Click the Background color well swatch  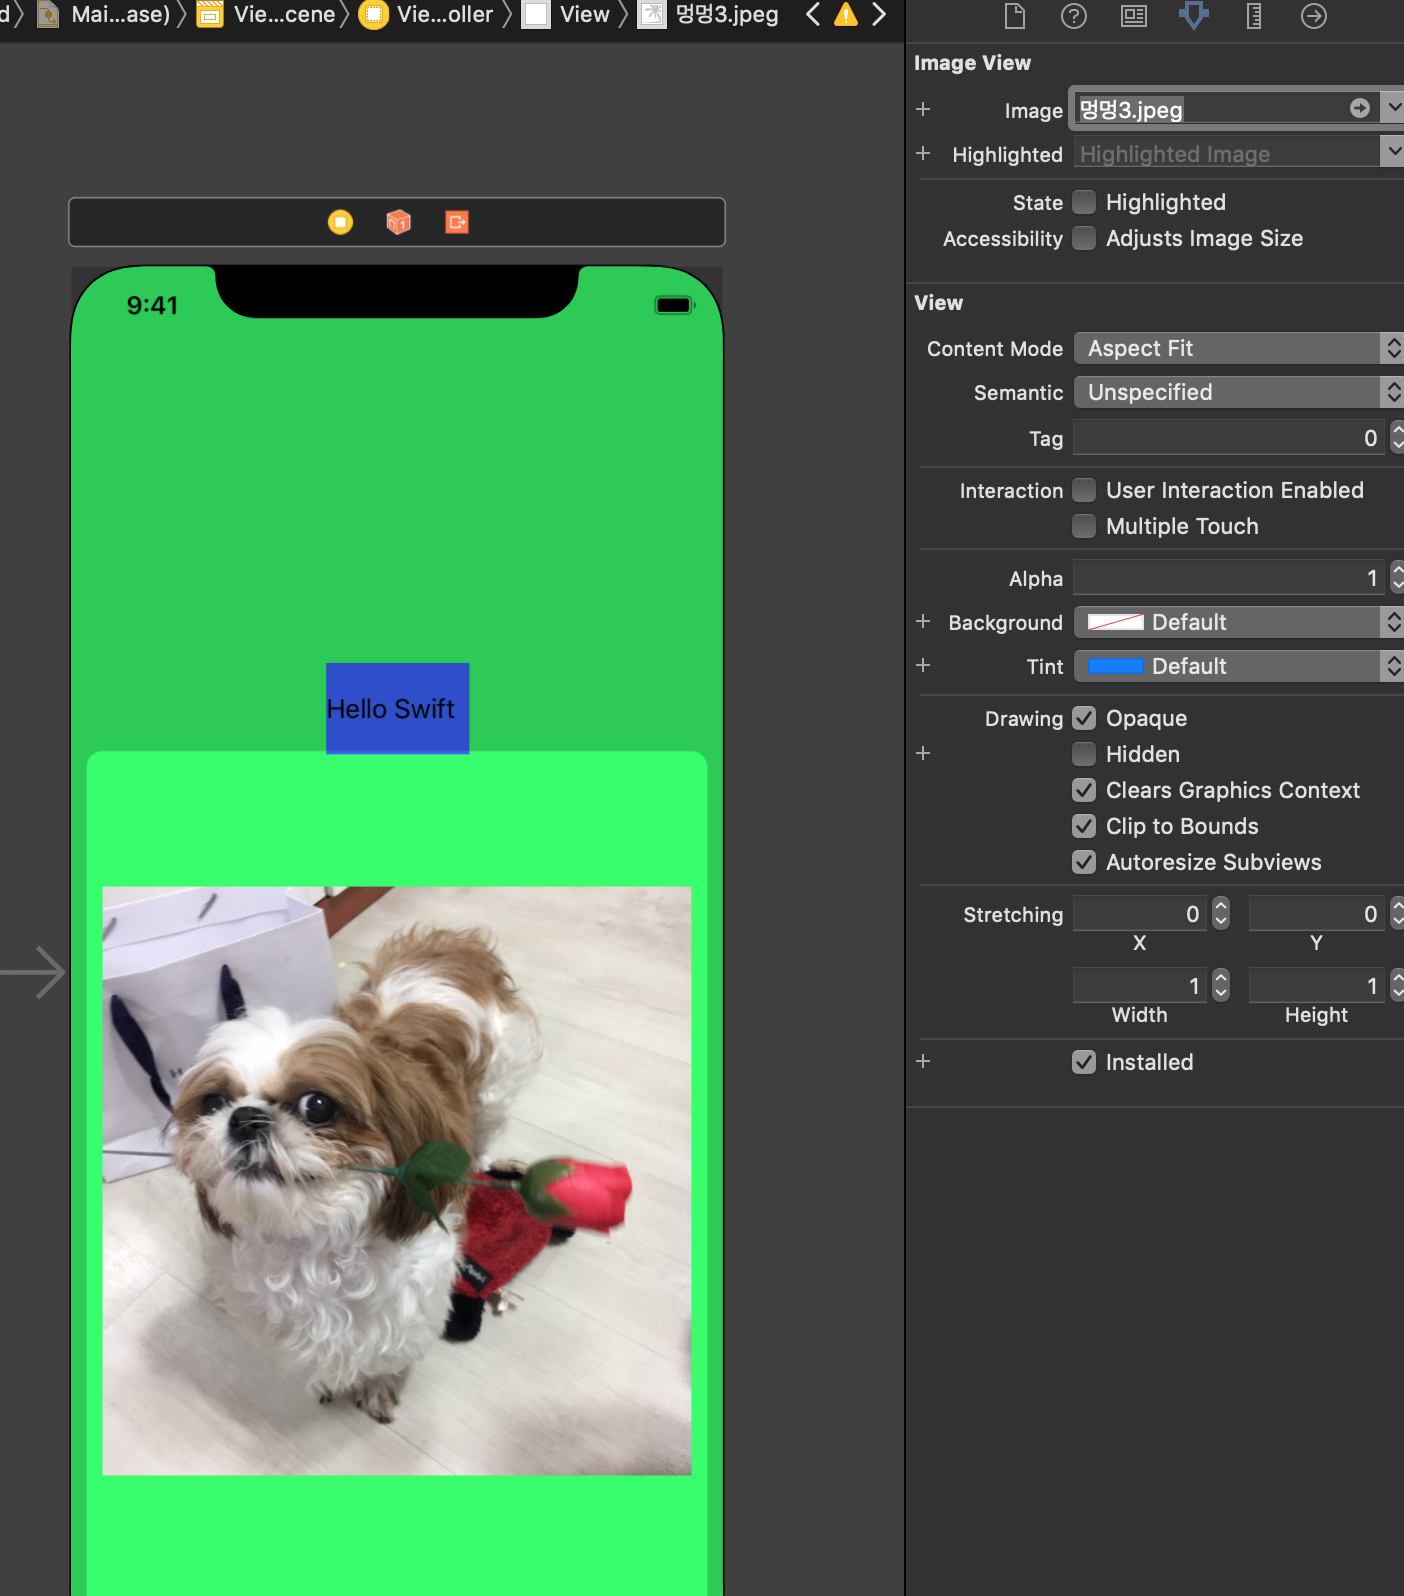point(1115,622)
